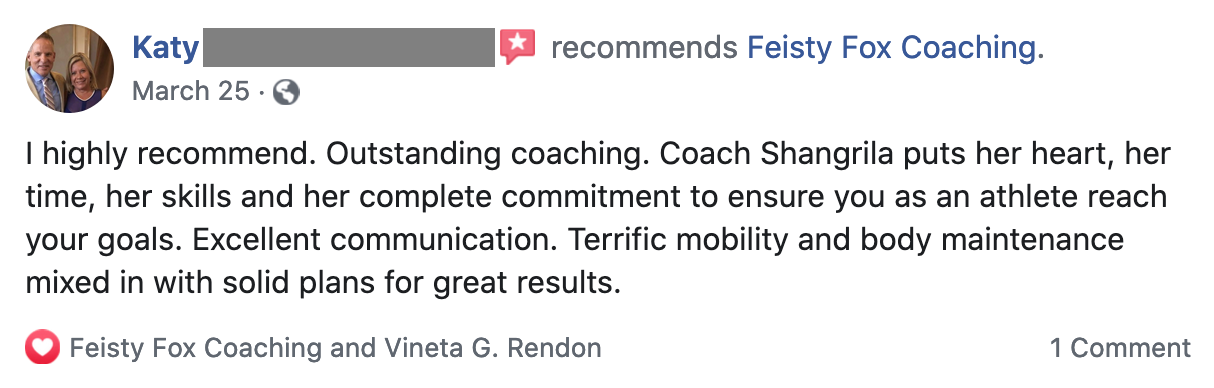This screenshot has width=1214, height=388.
Task: Open the 1 Comment link
Action: 1120,348
